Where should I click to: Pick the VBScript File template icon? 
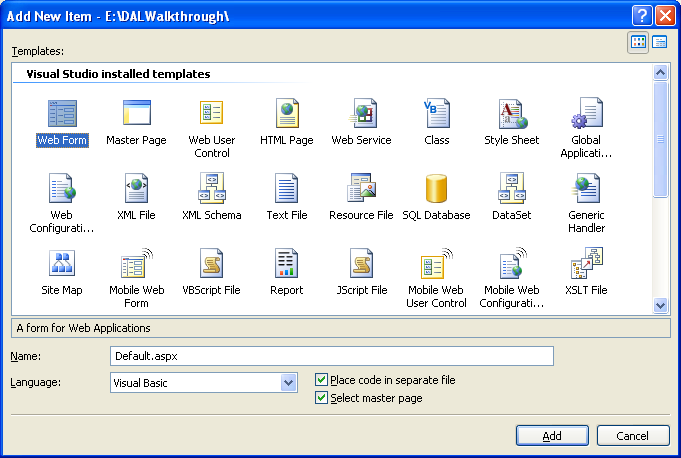tap(212, 263)
